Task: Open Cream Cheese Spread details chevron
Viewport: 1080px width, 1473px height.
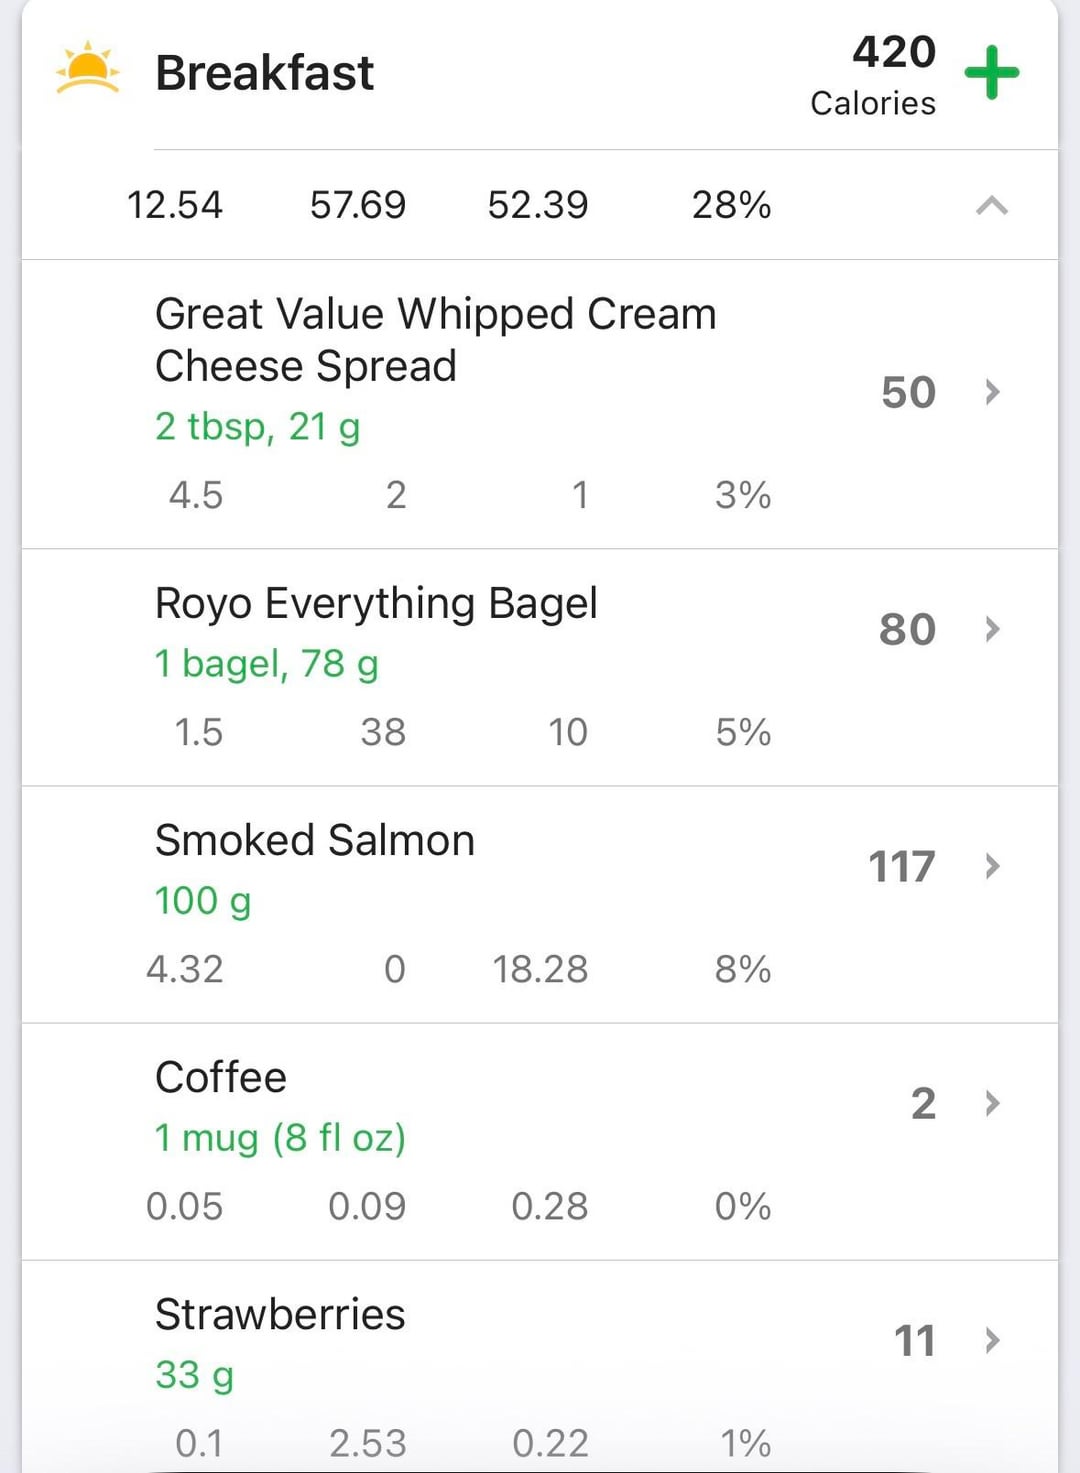Action: click(x=992, y=392)
